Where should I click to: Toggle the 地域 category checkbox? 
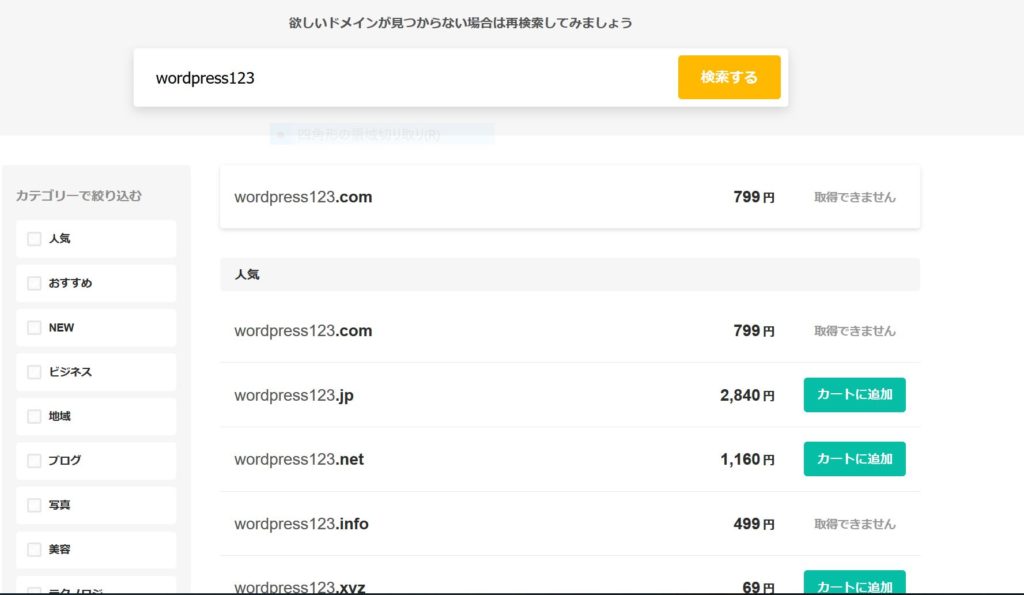(x=34, y=417)
